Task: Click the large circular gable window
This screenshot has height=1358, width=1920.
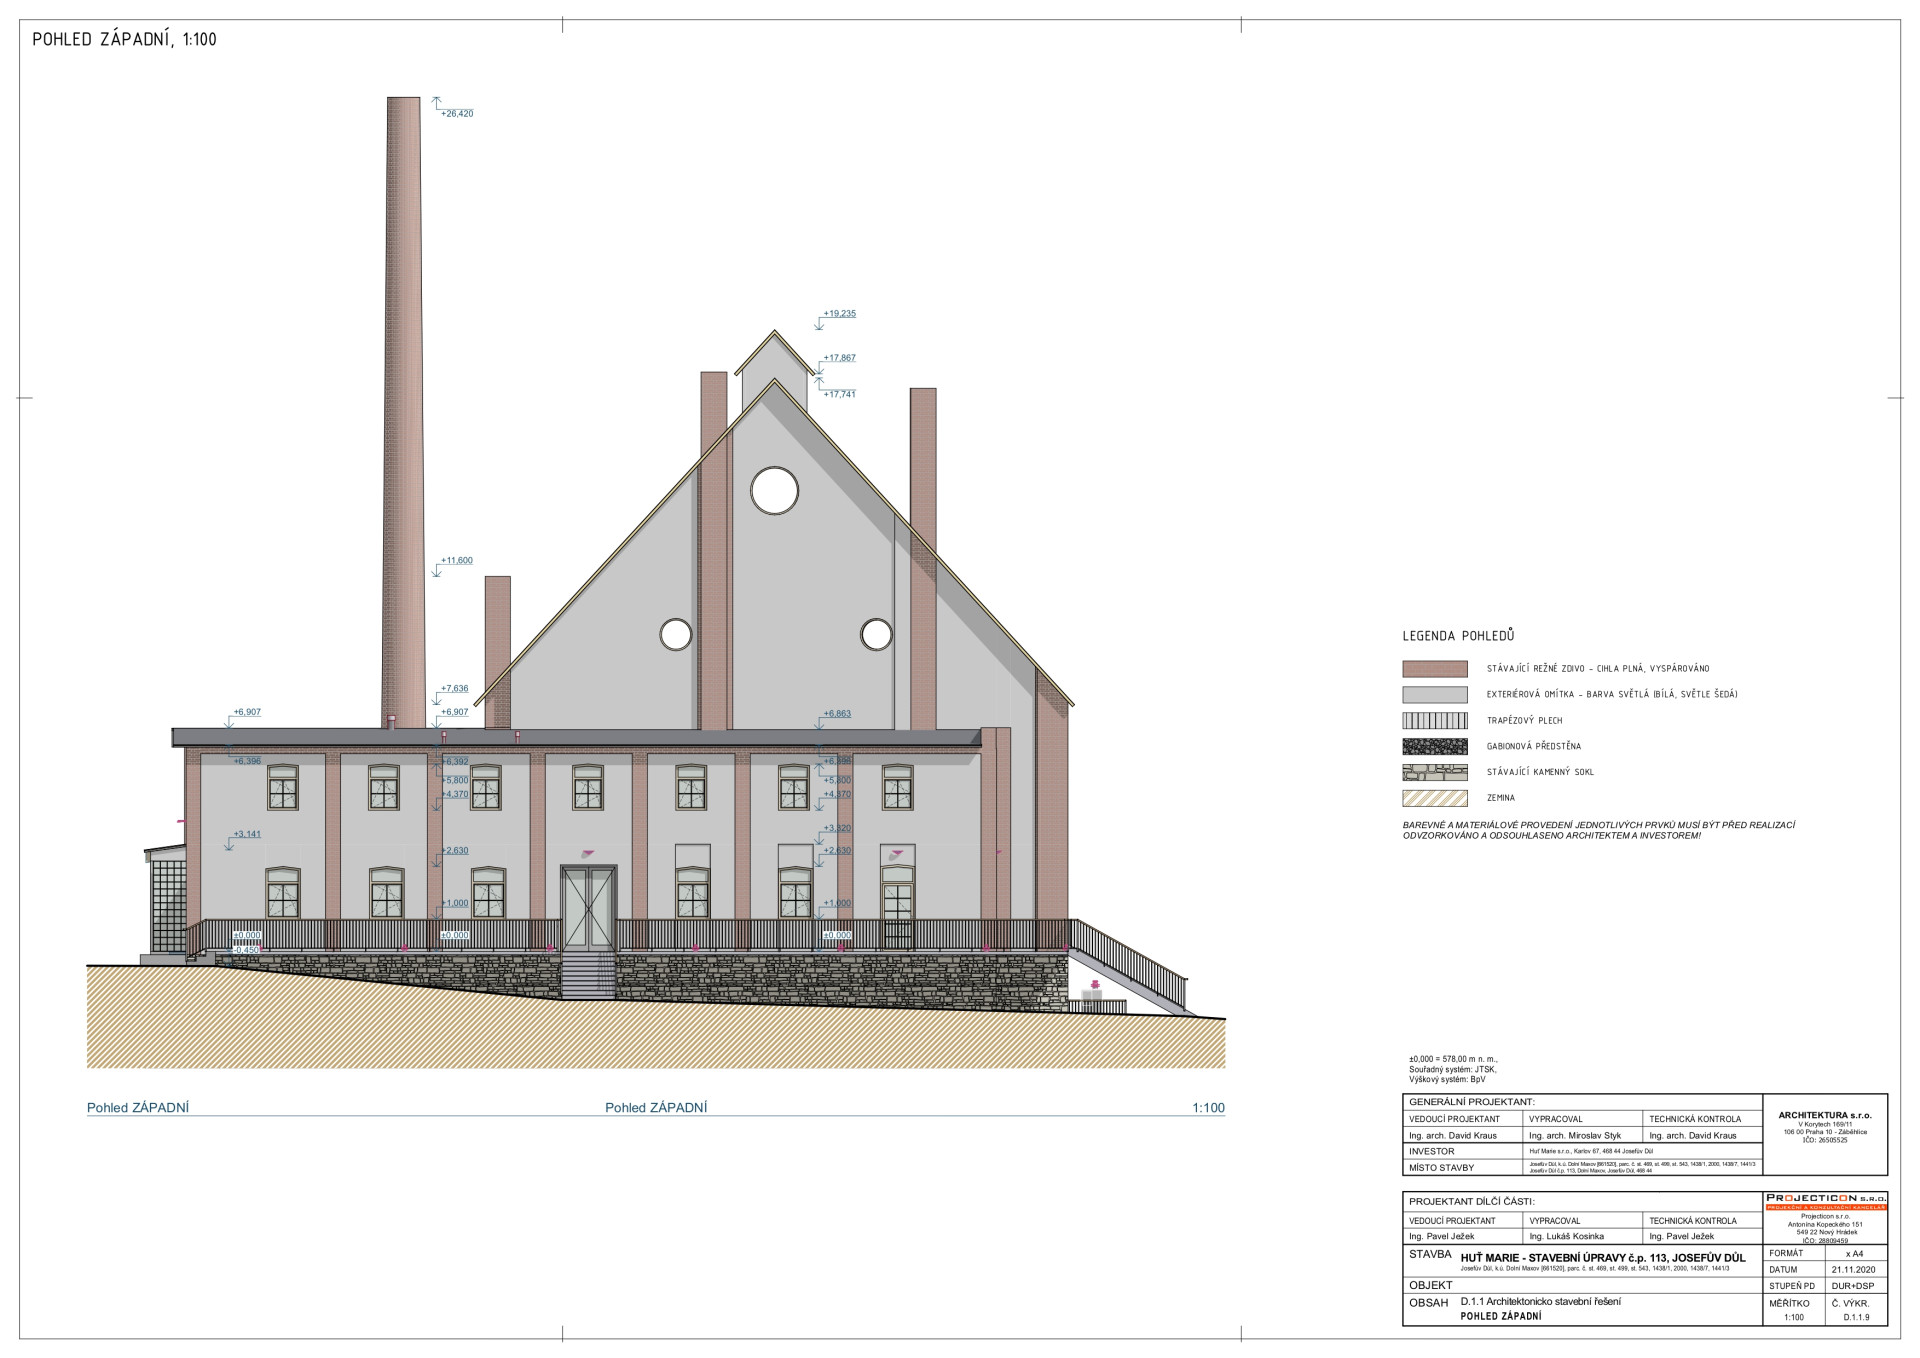Action: click(775, 490)
